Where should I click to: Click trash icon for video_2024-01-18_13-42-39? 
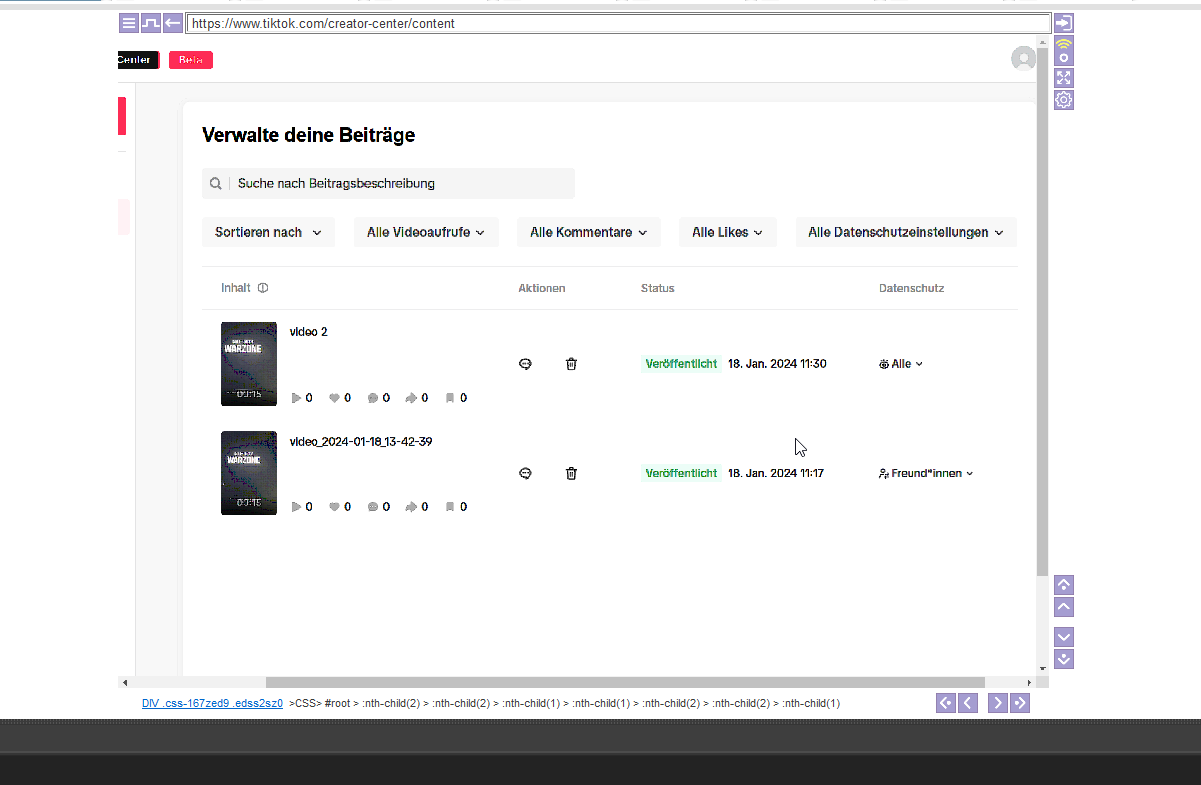coord(571,473)
